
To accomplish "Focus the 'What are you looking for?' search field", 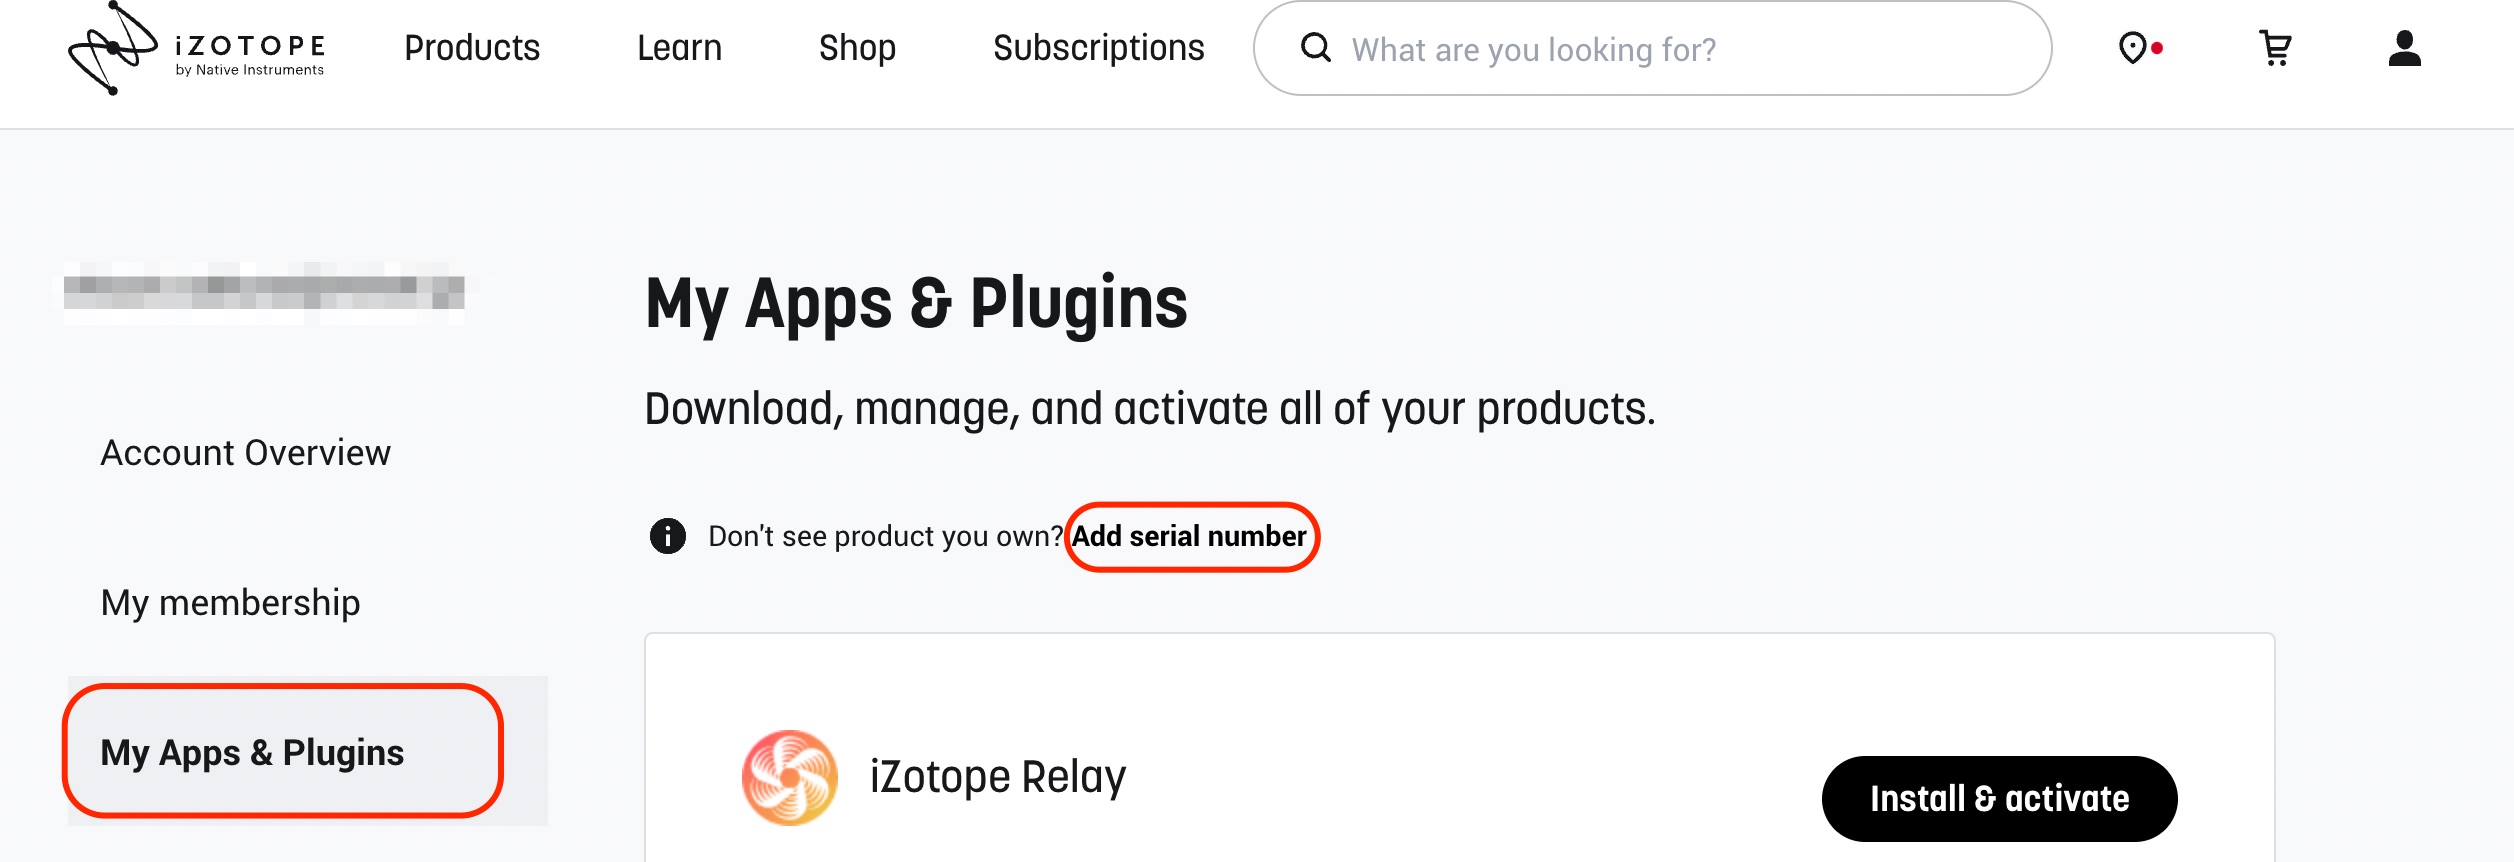I will 1652,48.
